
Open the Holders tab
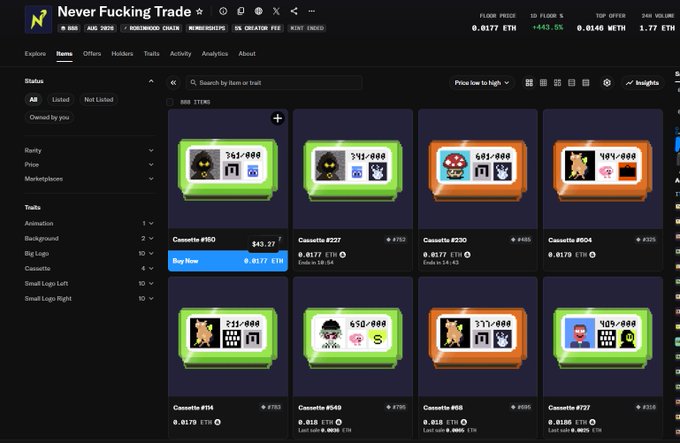point(122,54)
